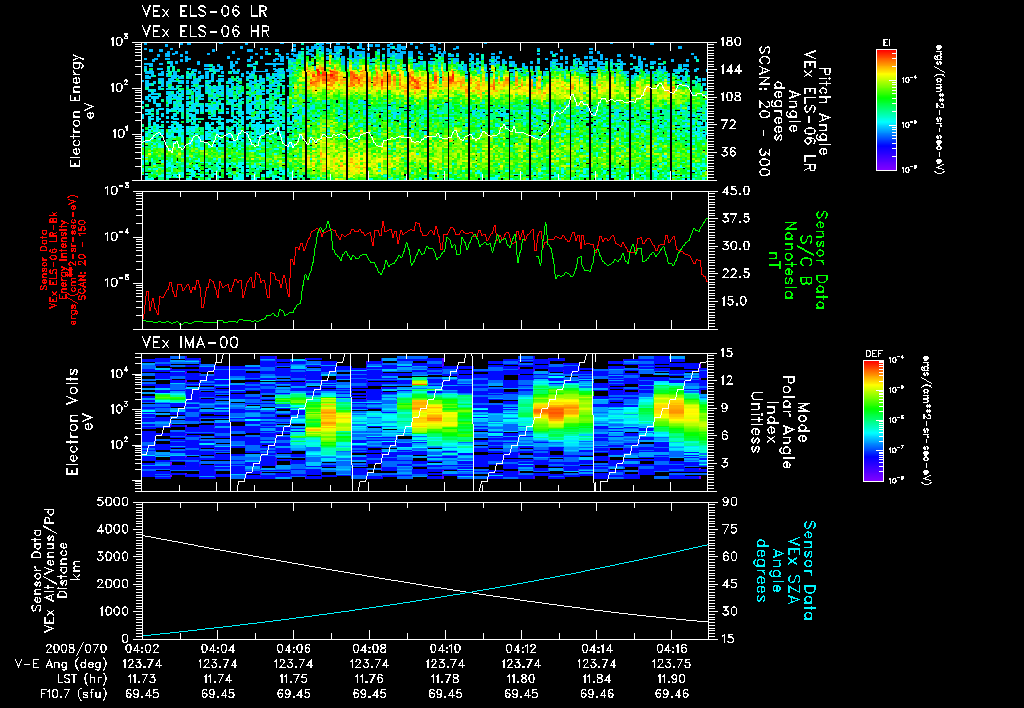1024x708 pixels.
Task: Click the red 'Energy Intensity' axis label
Action: click(x=64, y=258)
